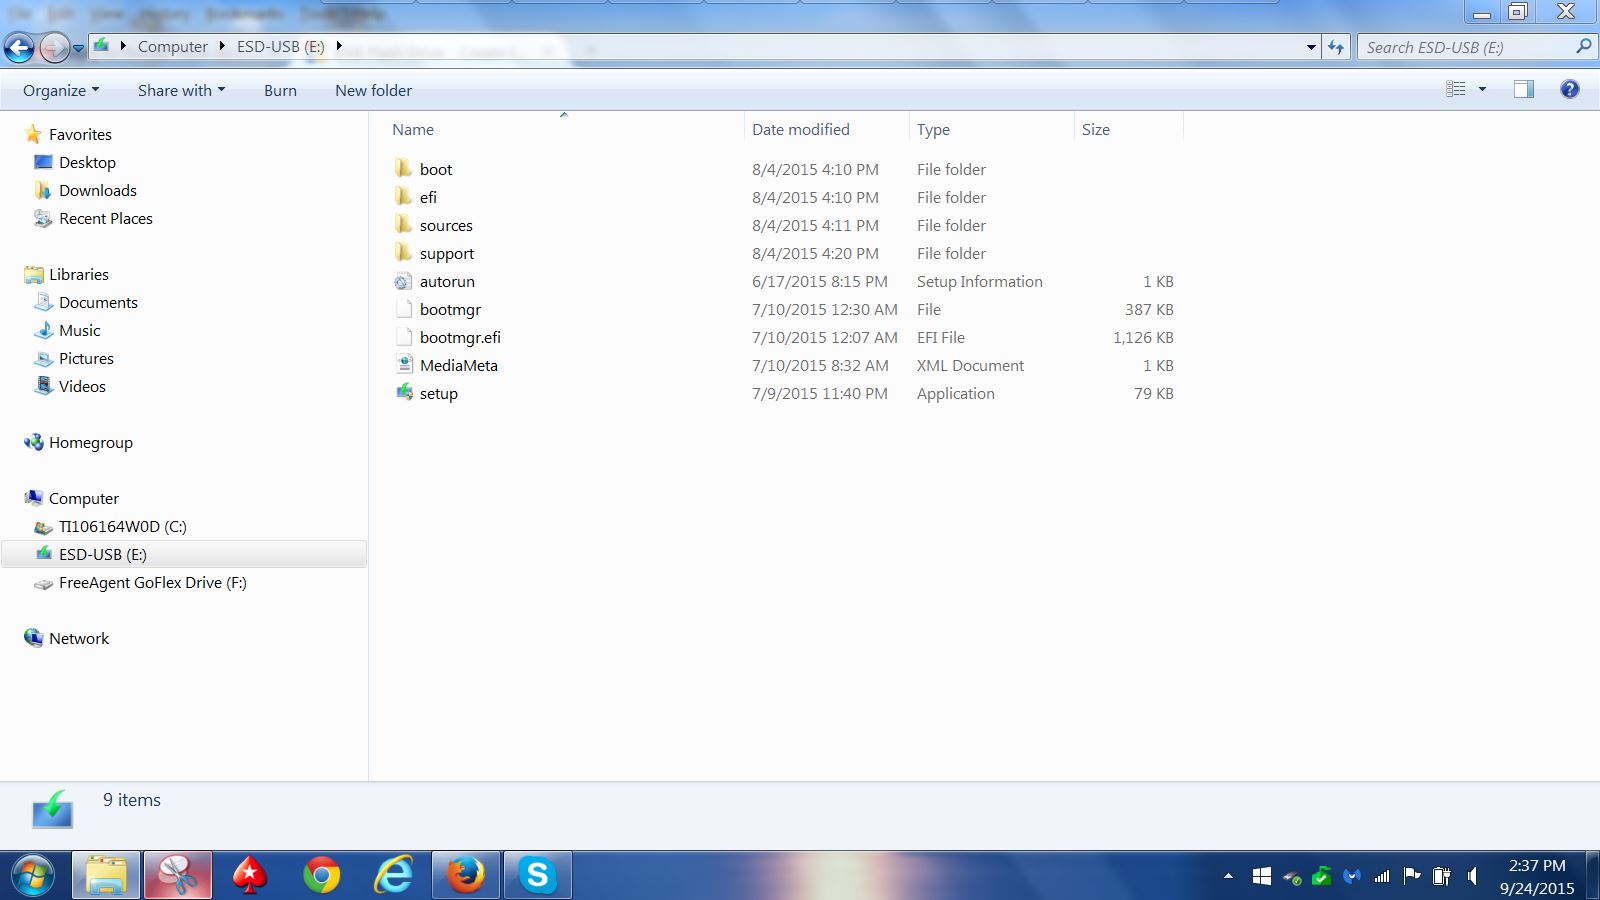Run the setup application on the USB drive
Viewport: 1600px width, 900px height.
pos(438,393)
